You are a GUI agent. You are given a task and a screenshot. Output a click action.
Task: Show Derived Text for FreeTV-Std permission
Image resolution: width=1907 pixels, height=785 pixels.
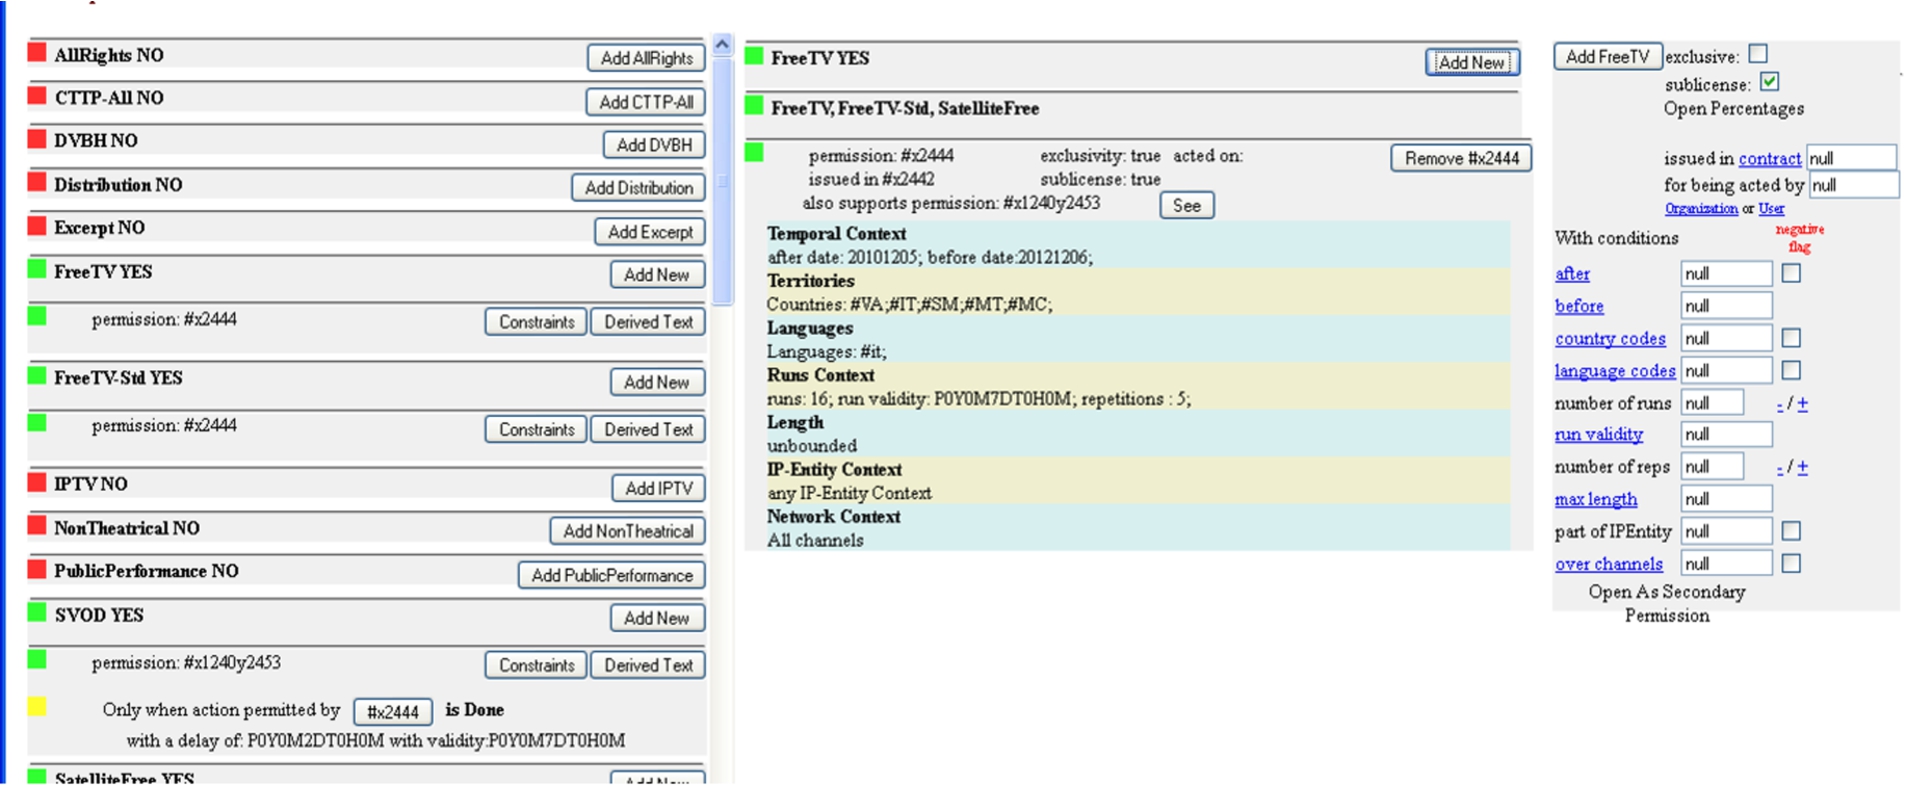click(648, 429)
